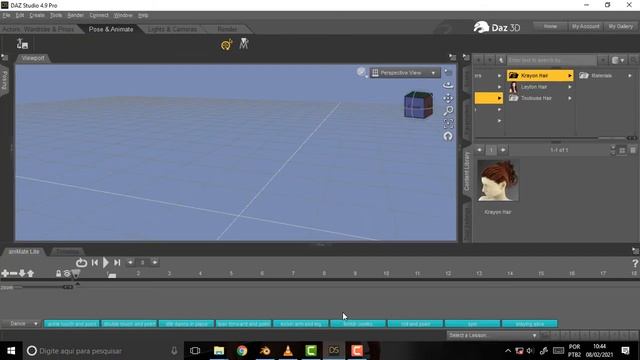This screenshot has width=640, height=360.
Task: Open the File menu
Action: click(x=6, y=15)
